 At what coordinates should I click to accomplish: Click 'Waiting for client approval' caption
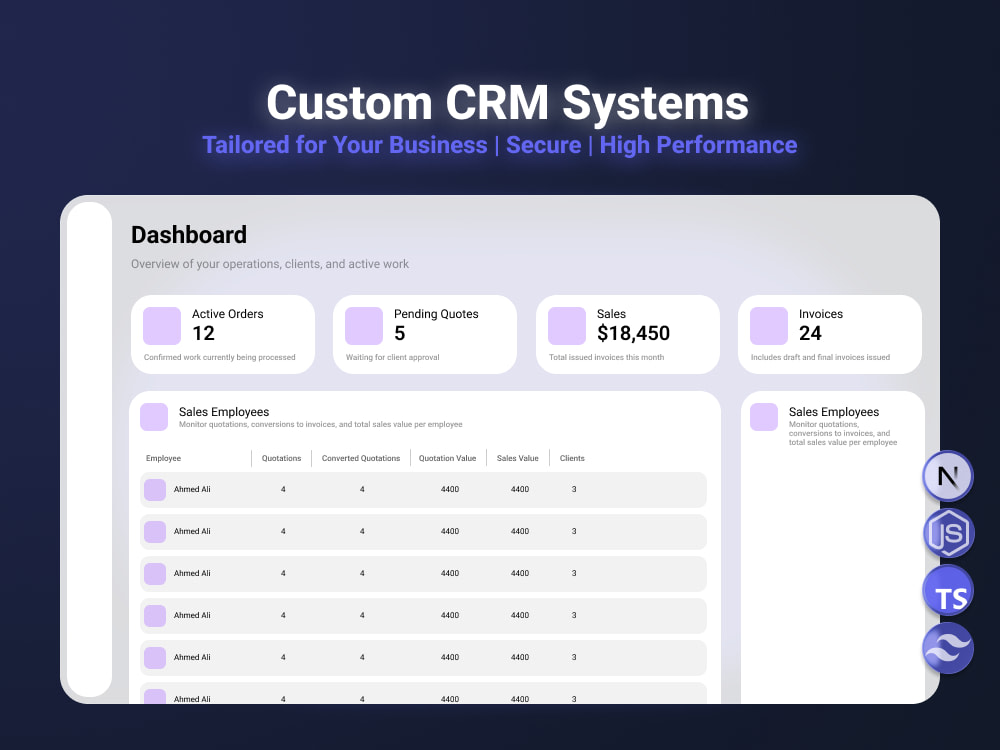pyautogui.click(x=393, y=357)
